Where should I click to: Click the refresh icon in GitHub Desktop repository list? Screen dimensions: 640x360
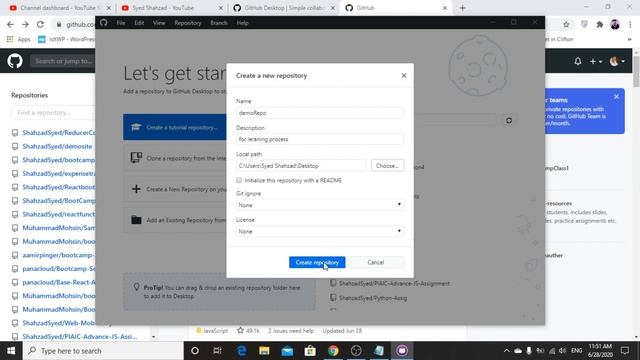coord(509,120)
